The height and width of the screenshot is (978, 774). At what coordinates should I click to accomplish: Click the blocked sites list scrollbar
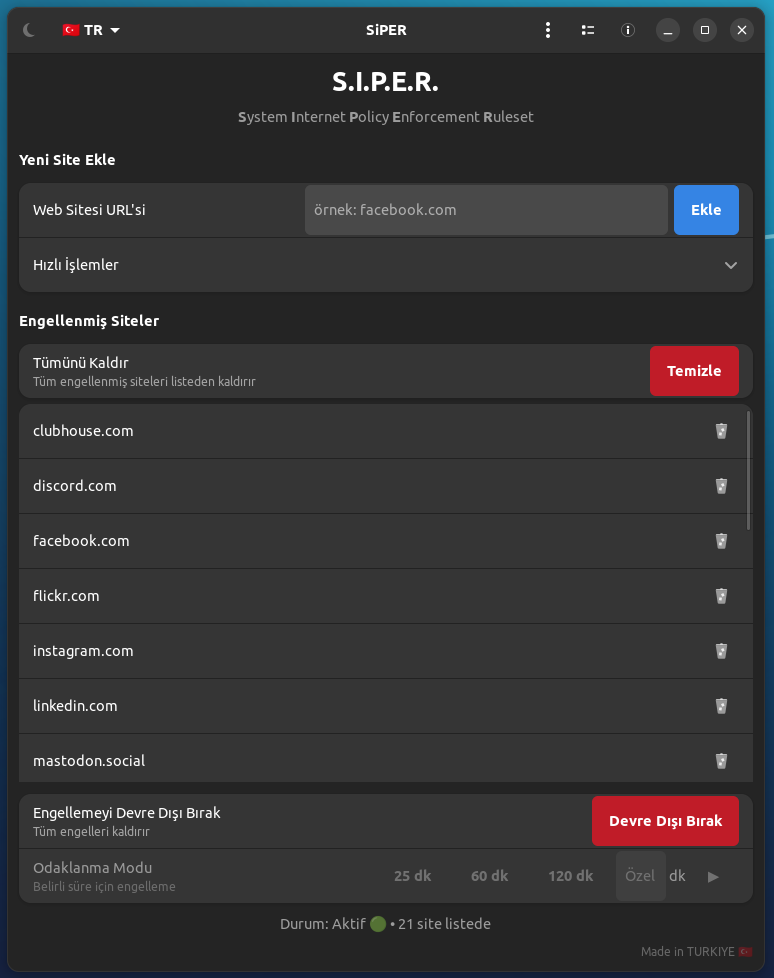click(x=748, y=469)
